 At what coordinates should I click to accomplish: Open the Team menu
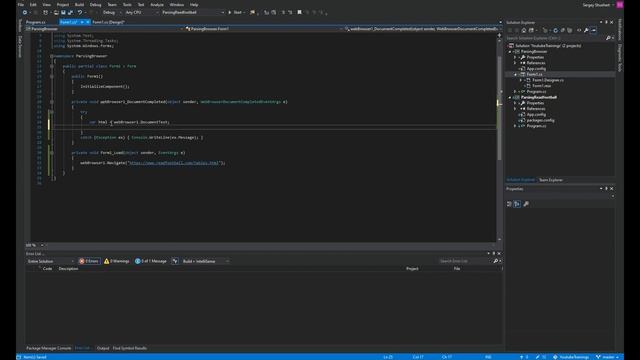click(x=112, y=4)
